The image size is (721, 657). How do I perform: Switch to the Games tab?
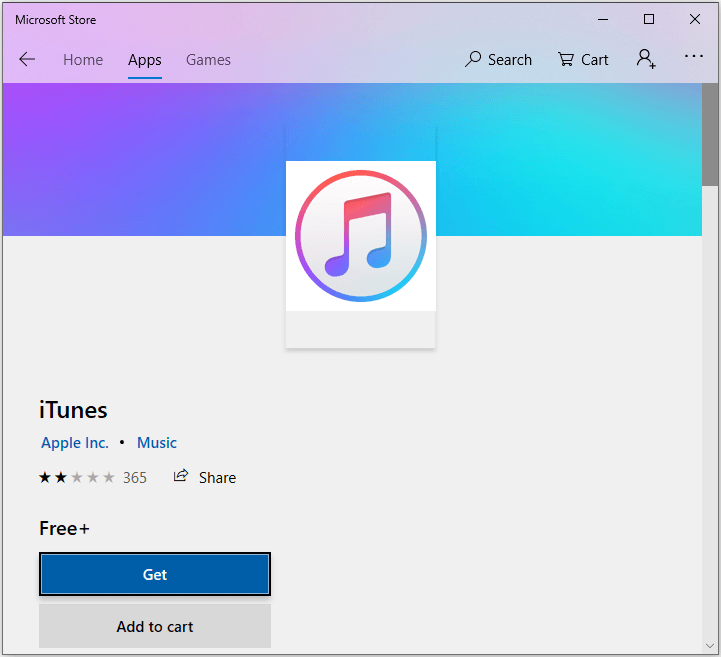point(208,60)
